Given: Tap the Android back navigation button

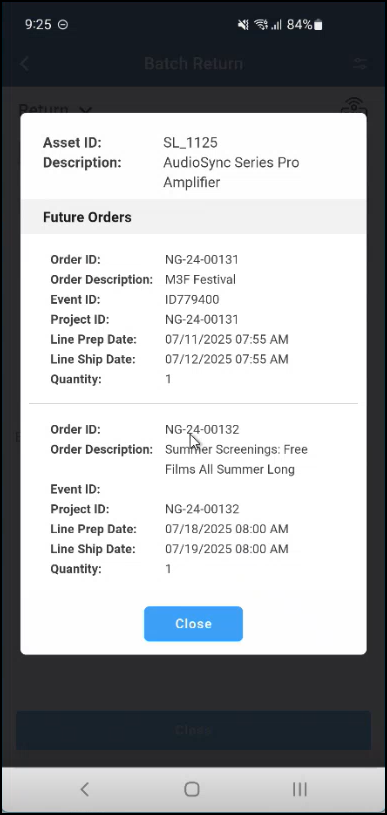Looking at the screenshot, I should coord(85,789).
